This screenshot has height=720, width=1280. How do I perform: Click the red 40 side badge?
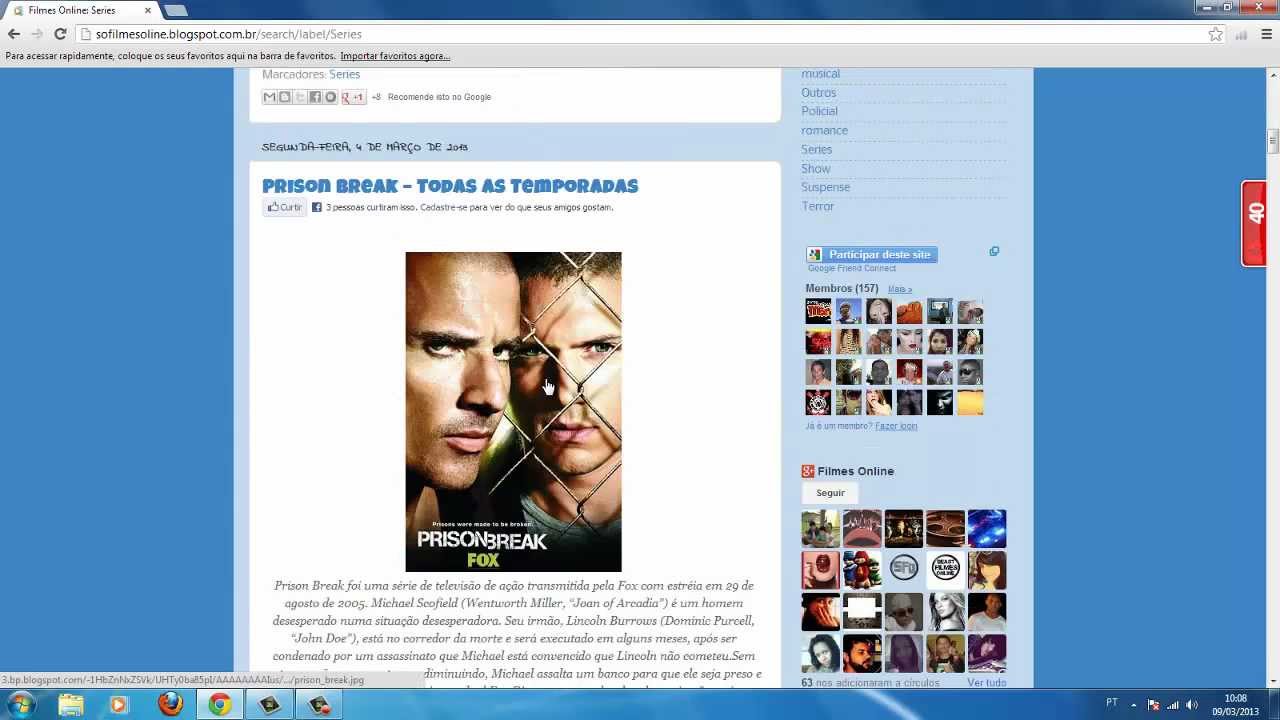click(1255, 224)
